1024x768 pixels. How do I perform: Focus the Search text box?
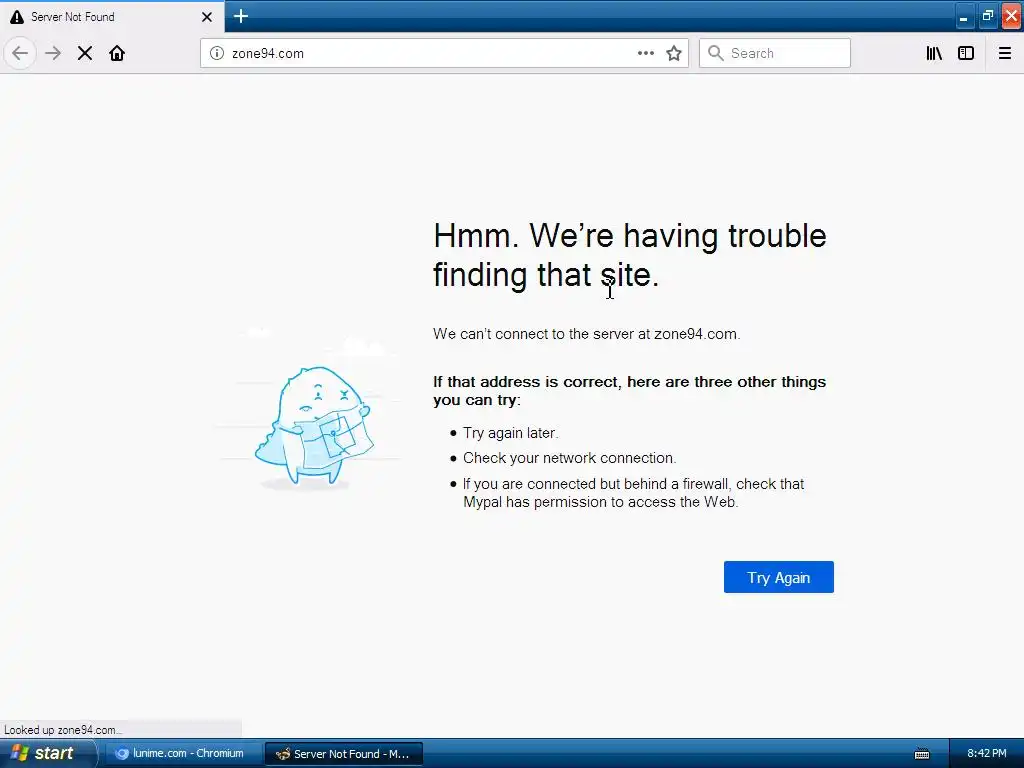(x=775, y=53)
